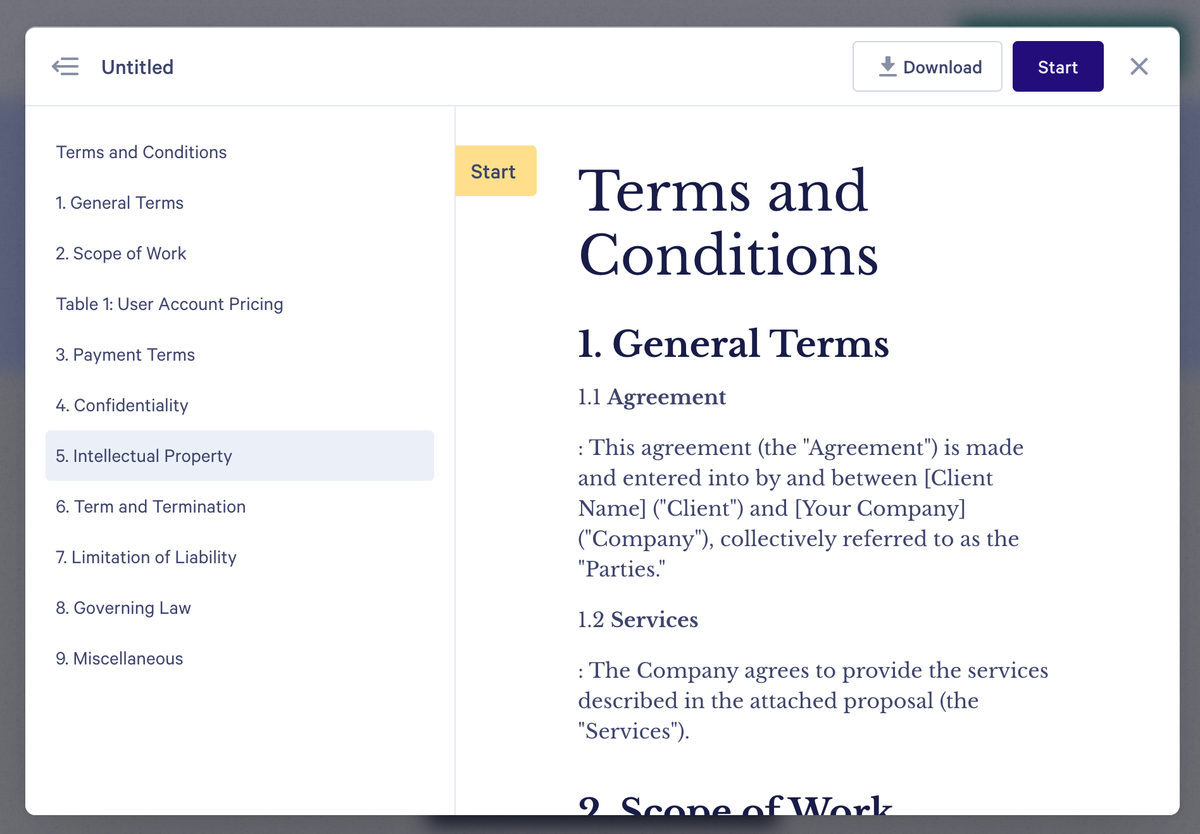The image size is (1200, 834).
Task: Select 'Terms and Conditions' in the sidebar
Action: click(141, 152)
